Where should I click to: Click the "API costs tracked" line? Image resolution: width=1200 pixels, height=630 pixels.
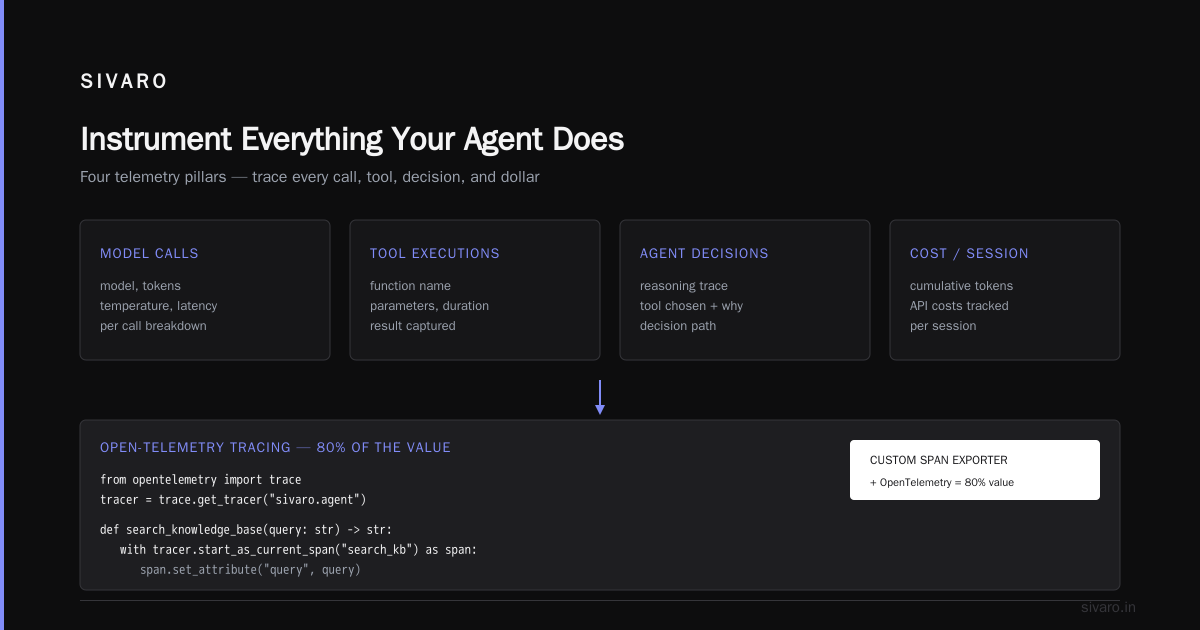959,306
